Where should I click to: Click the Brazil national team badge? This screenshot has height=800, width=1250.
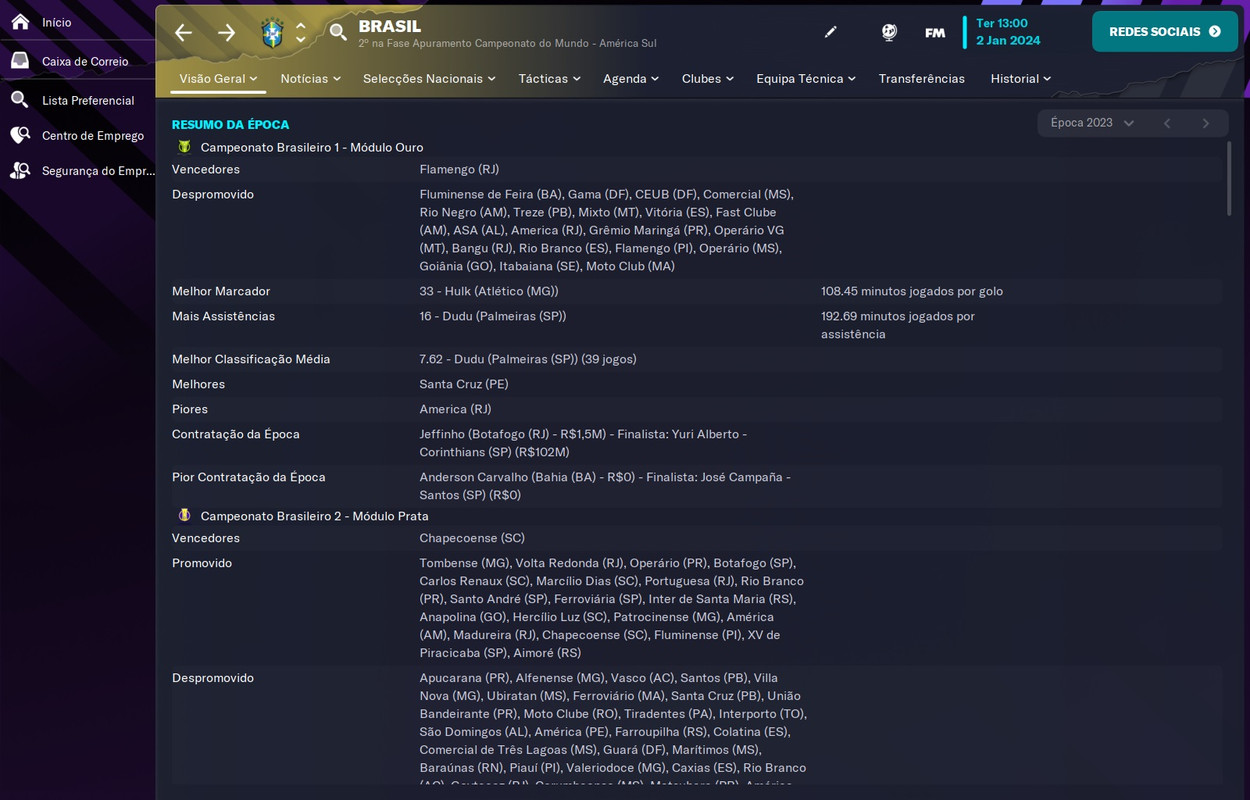pos(272,33)
